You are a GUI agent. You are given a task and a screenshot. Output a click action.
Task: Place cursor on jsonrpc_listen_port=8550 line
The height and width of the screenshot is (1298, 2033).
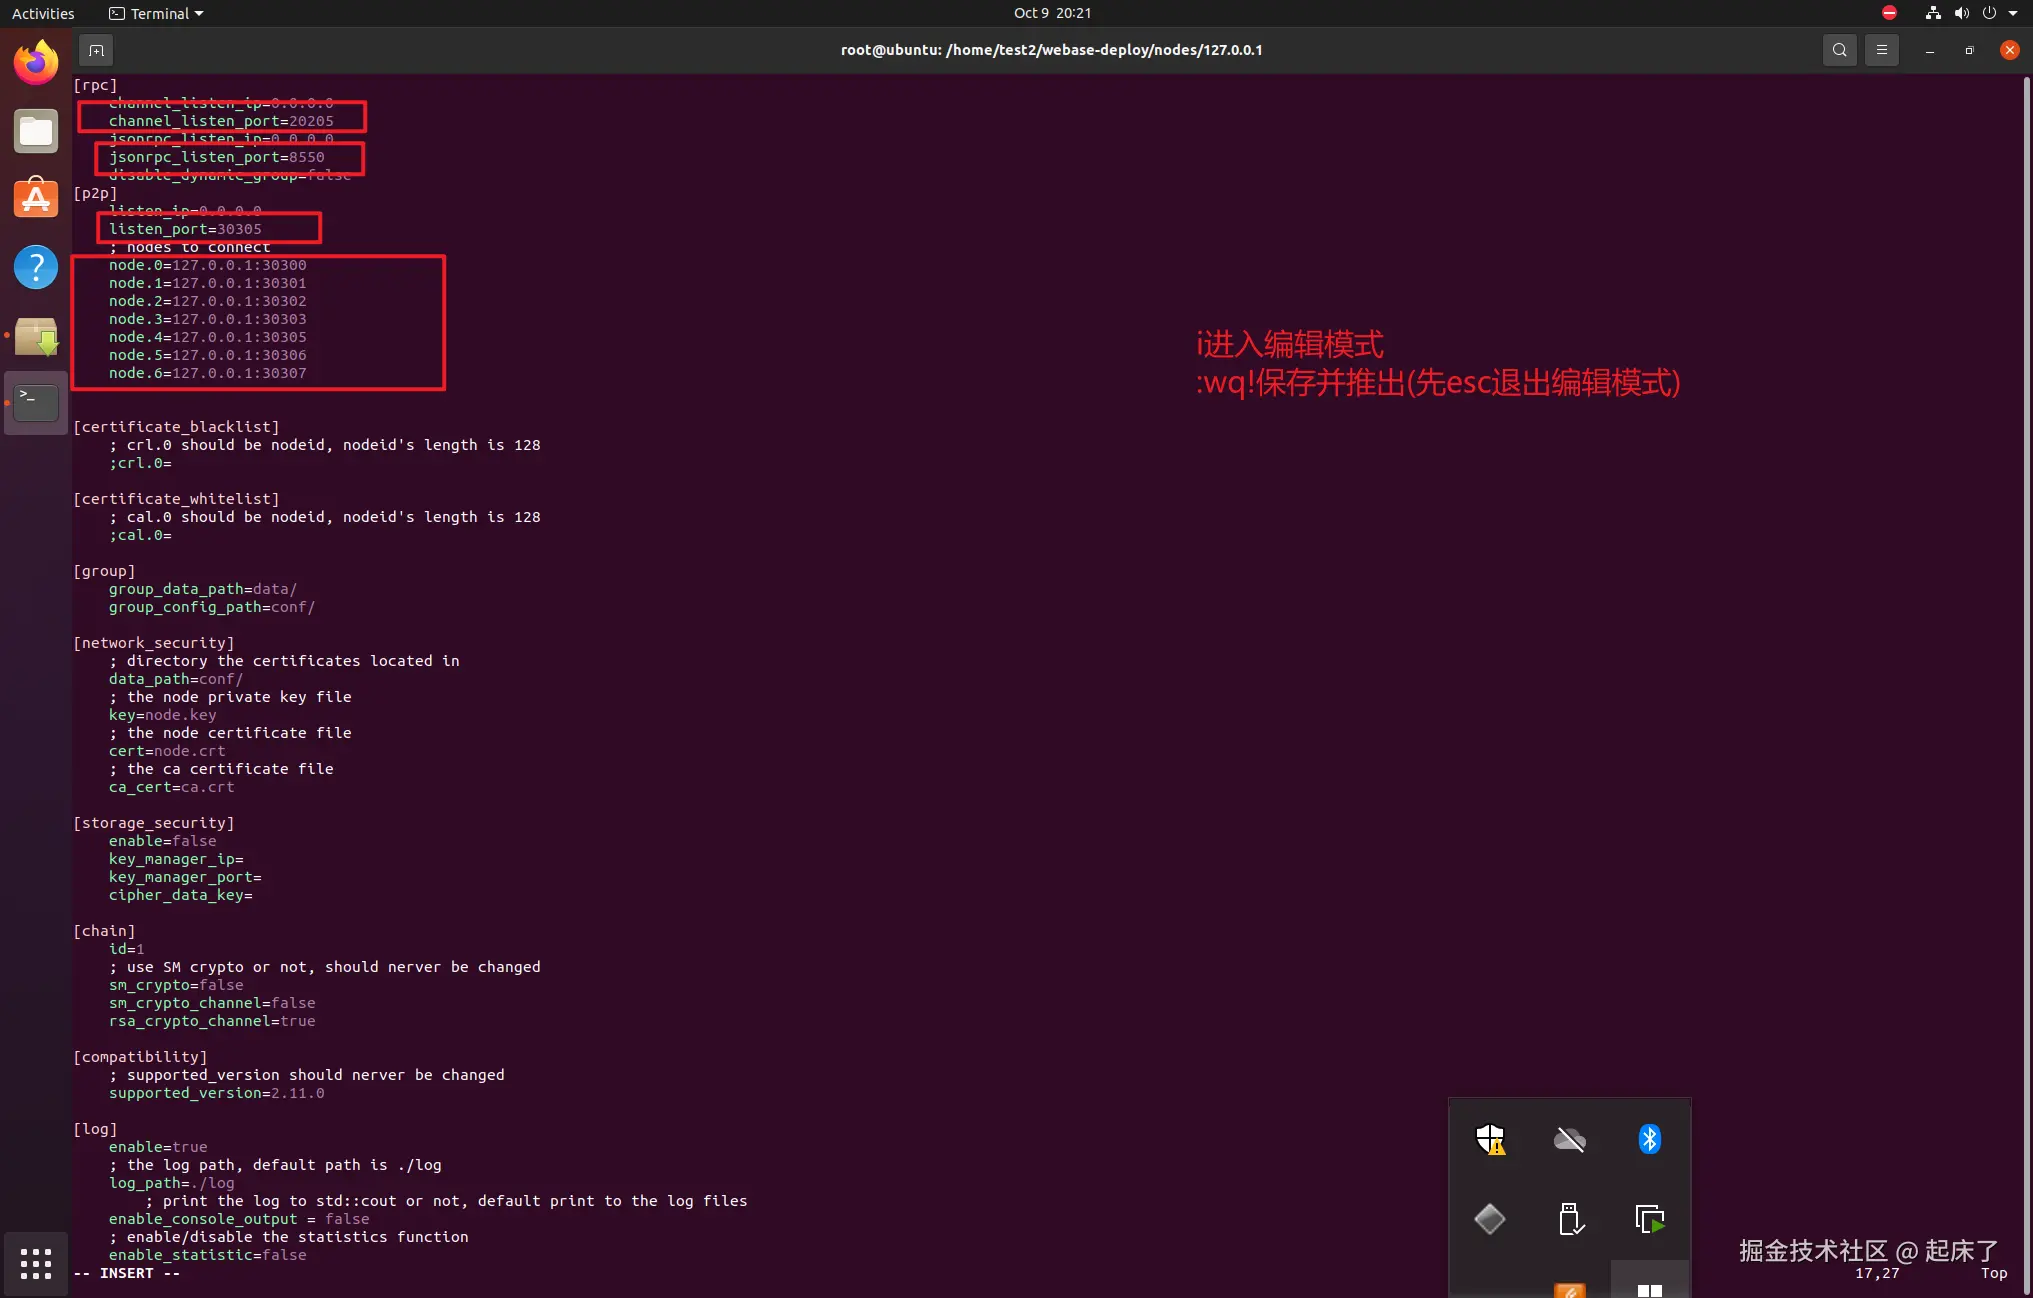[216, 157]
